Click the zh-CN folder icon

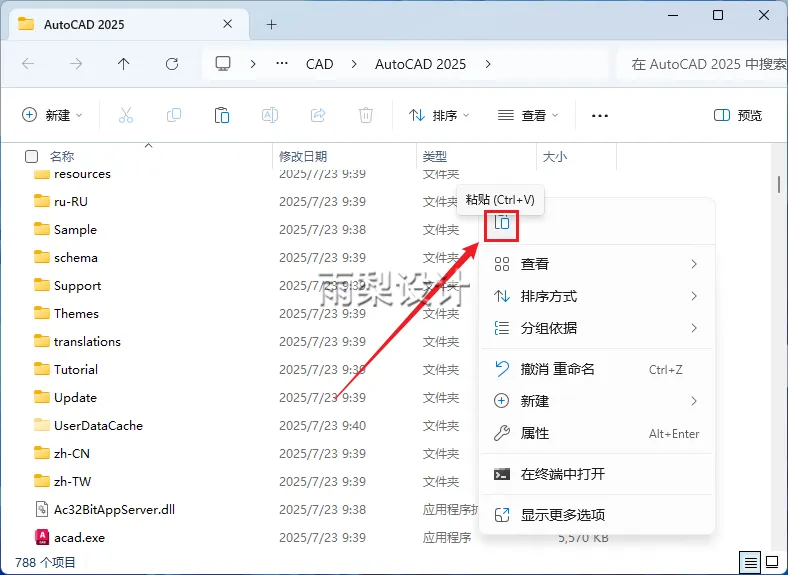pyautogui.click(x=42, y=453)
